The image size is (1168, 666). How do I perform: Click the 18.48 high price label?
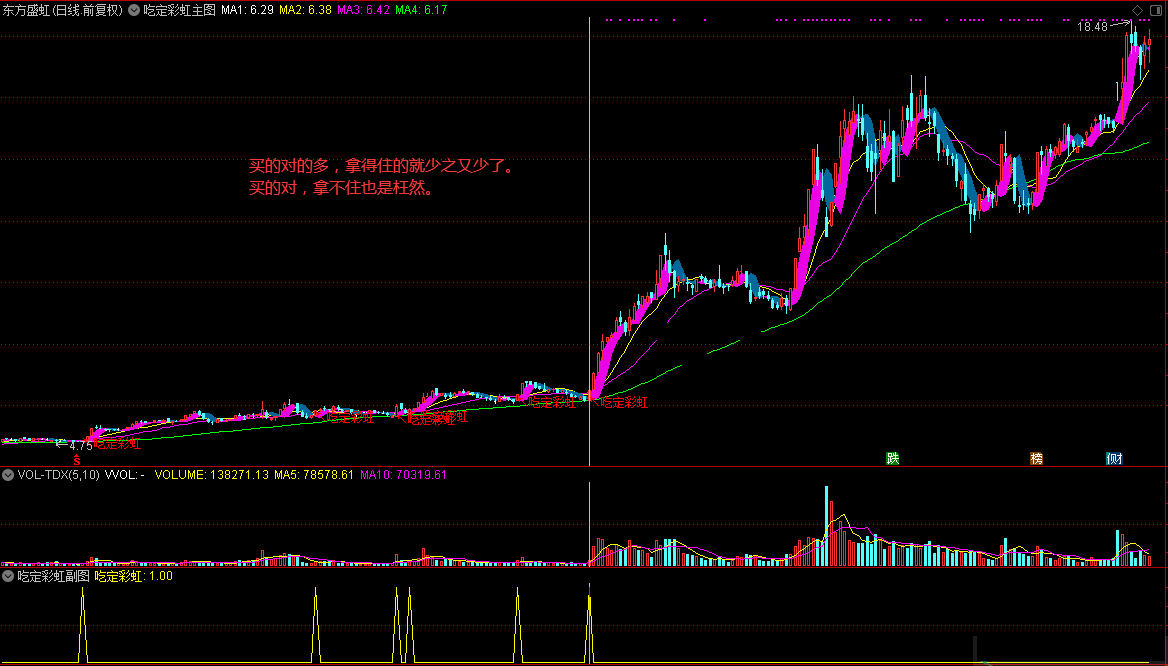1092,27
